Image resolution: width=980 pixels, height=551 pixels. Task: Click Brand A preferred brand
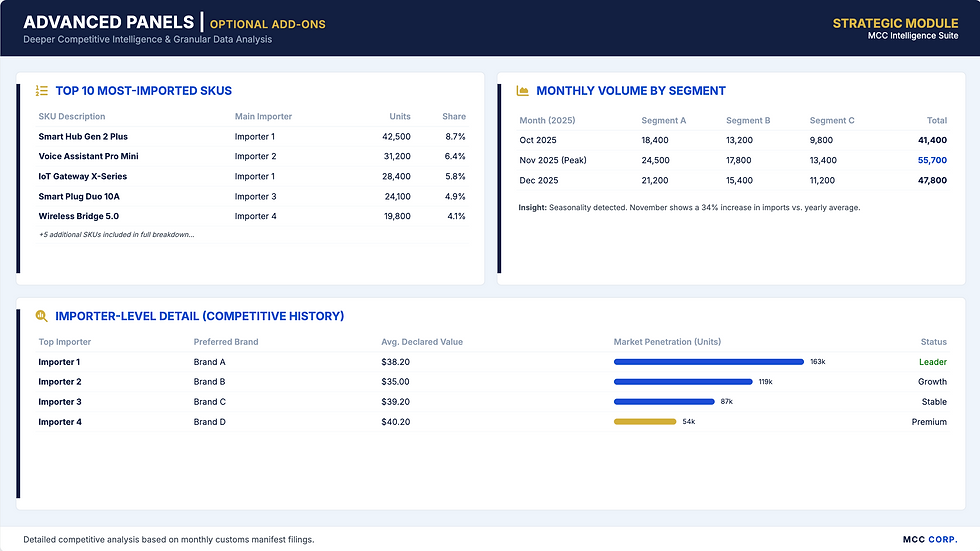pyautogui.click(x=209, y=362)
